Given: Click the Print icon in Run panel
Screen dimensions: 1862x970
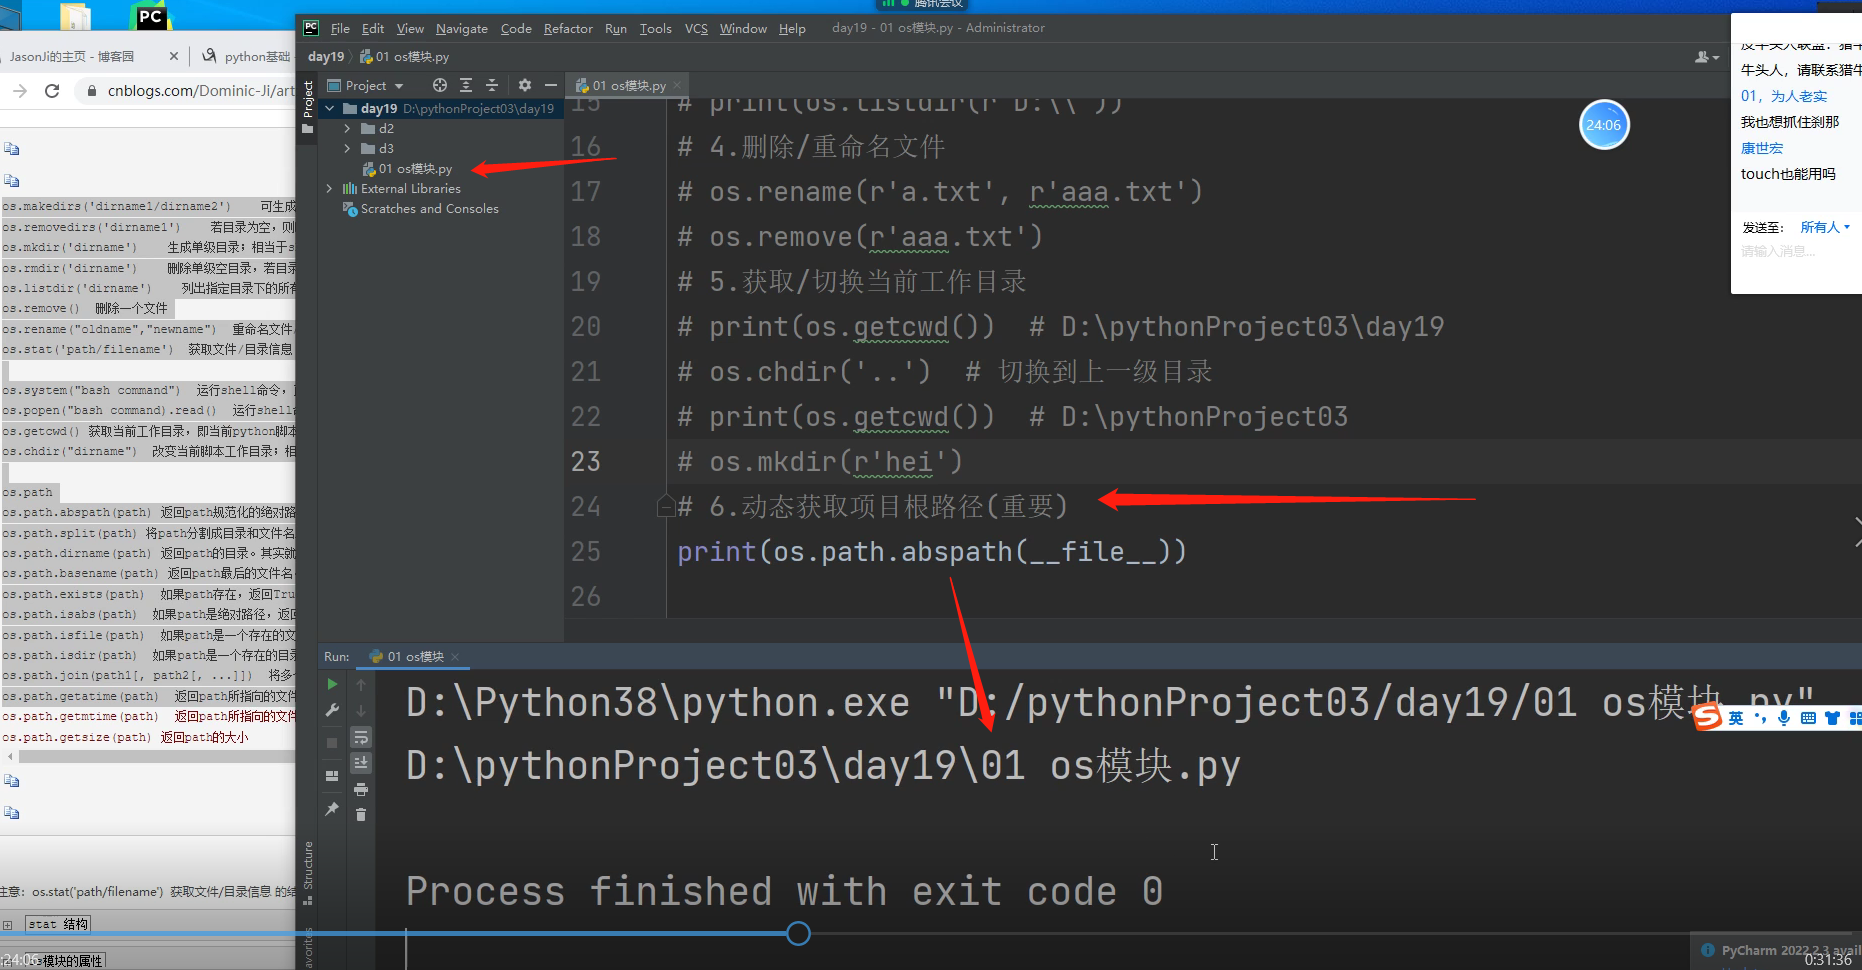Looking at the screenshot, I should 361,789.
